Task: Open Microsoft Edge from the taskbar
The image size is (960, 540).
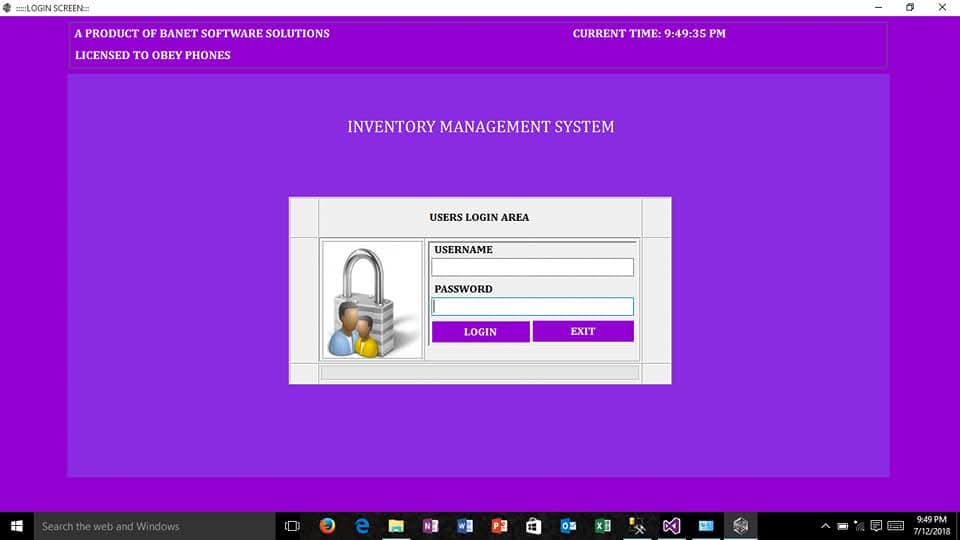Action: [x=362, y=526]
